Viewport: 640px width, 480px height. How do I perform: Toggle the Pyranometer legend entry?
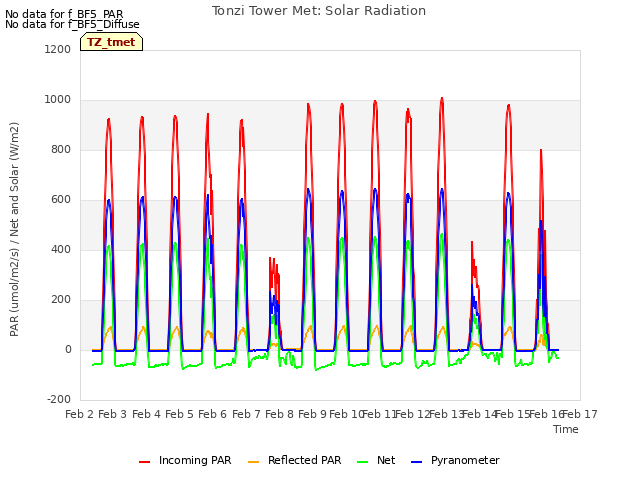click(x=455, y=460)
